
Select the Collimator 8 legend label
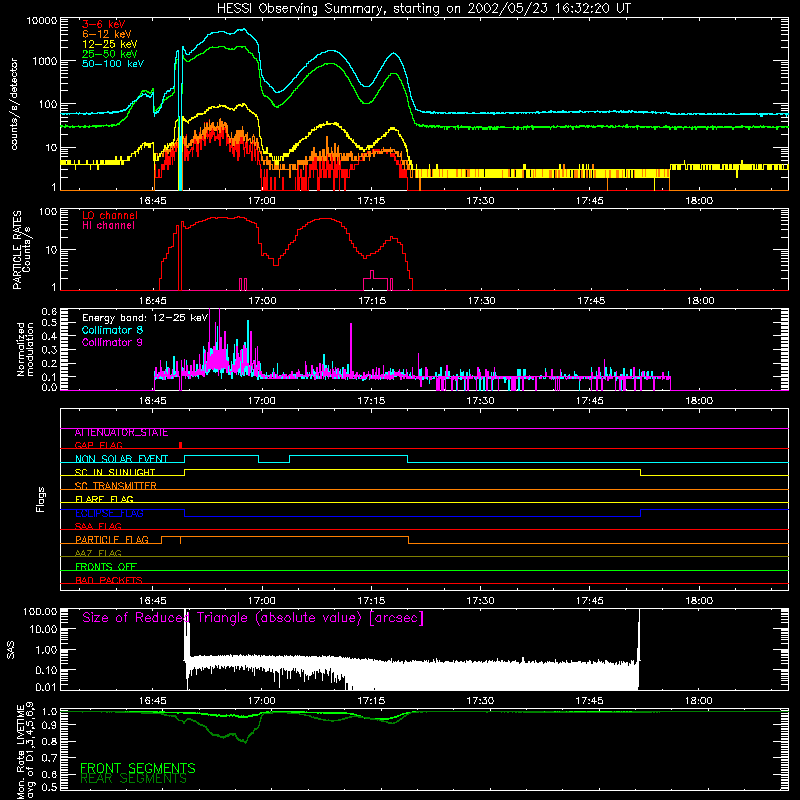tap(112, 330)
